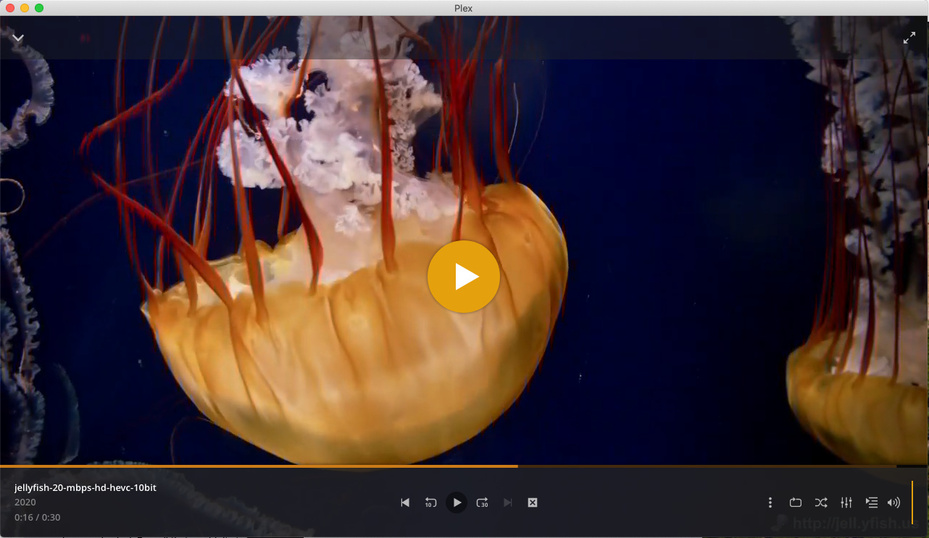Click the title jellyfish-20-mbps-hd-hevc-10bit
Image resolution: width=929 pixels, height=538 pixels.
coord(85,488)
